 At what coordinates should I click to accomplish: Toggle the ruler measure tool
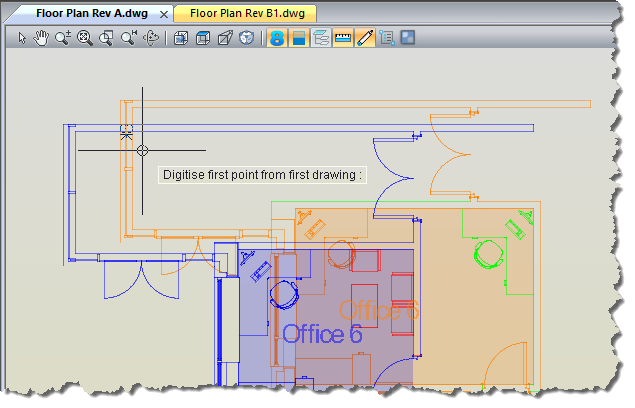click(x=343, y=38)
